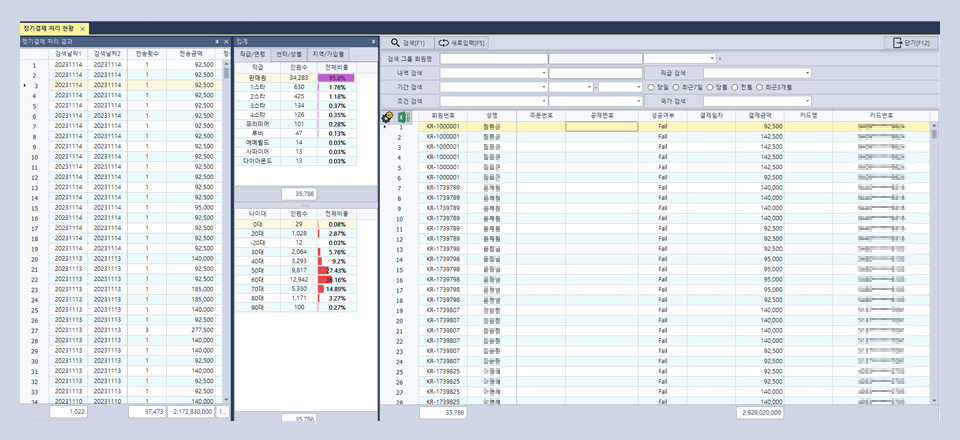
Task: Pin the 정기결제 처리 결과 panel
Action: pyautogui.click(x=217, y=41)
